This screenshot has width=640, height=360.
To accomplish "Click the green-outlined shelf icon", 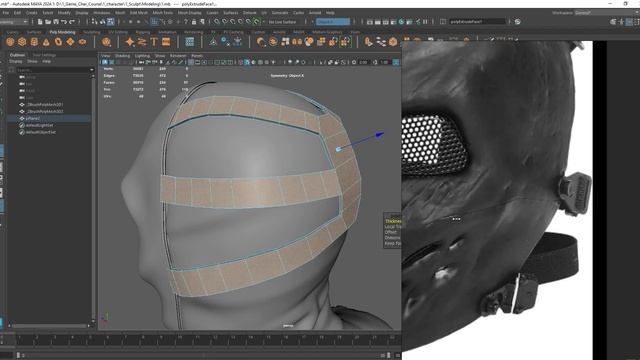I will (346, 42).
